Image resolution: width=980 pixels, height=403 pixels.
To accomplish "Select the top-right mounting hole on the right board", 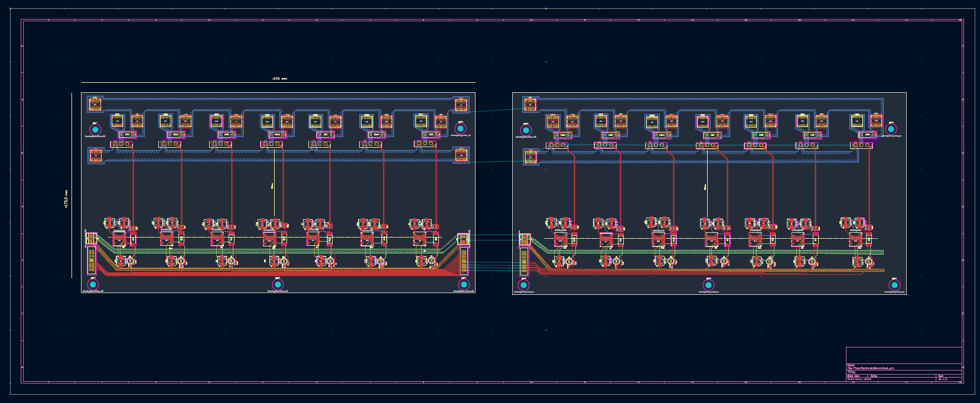I will pos(891,129).
